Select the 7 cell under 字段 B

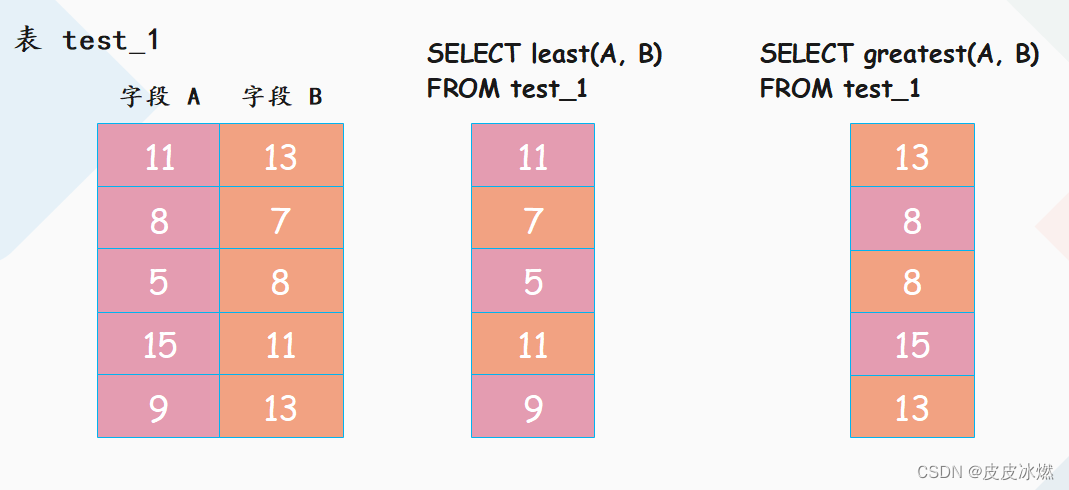(282, 218)
